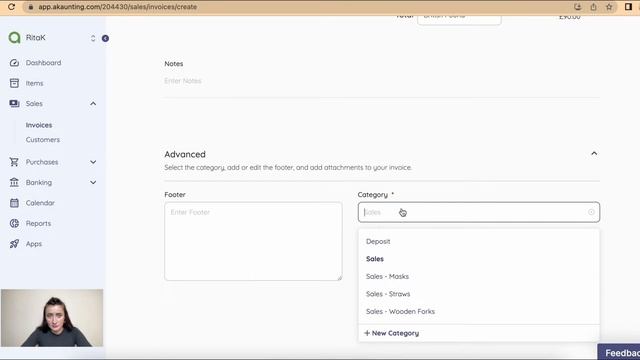Click the Dashboard speedometer icon
The height and width of the screenshot is (360, 640).
tap(14, 63)
